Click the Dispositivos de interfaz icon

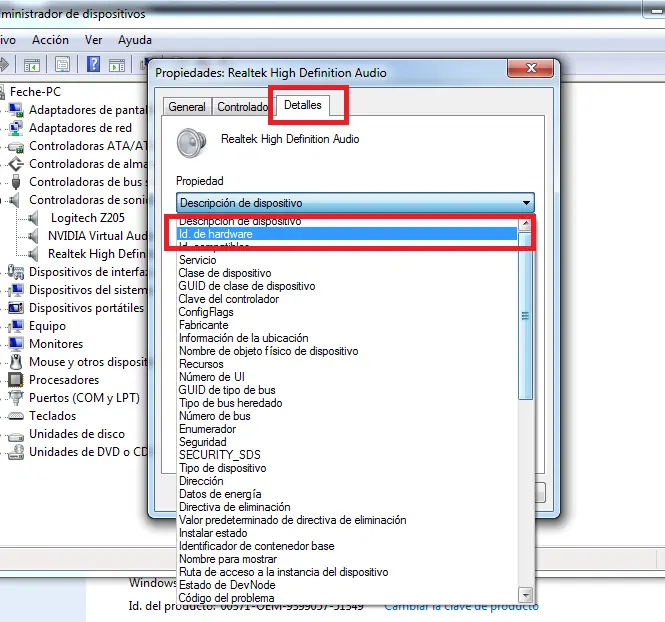tap(16, 271)
